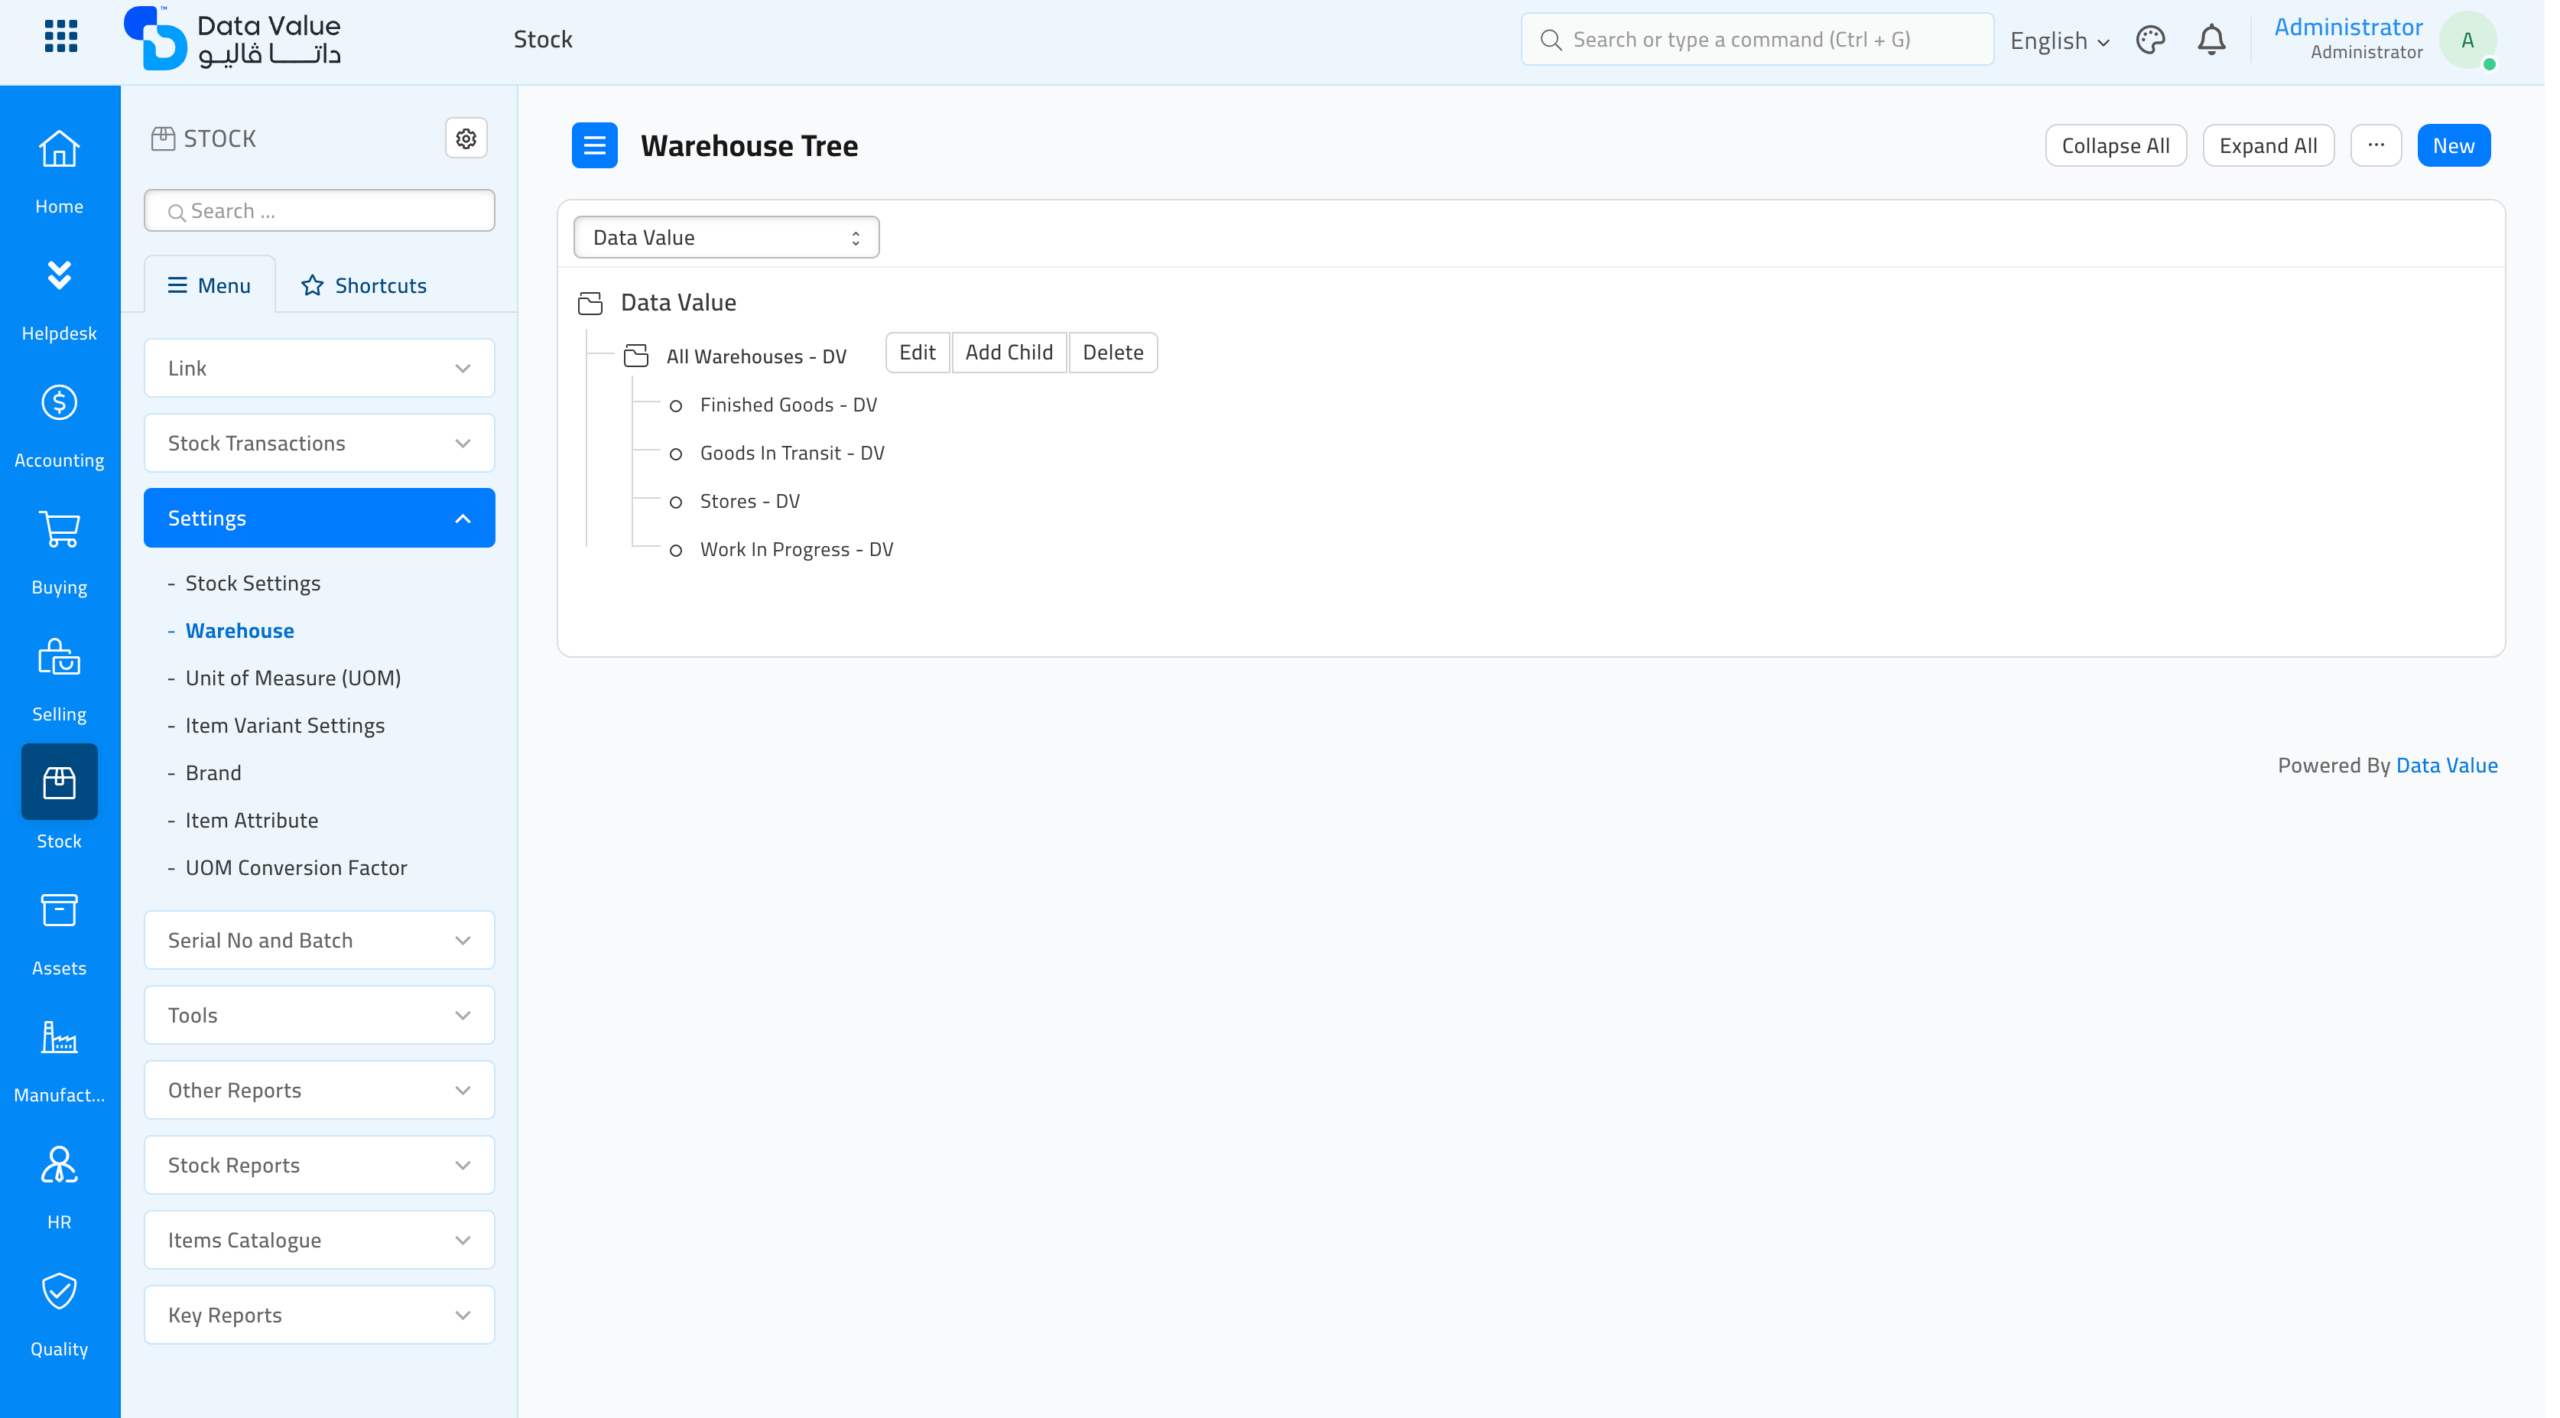Click the Administrator avatar
2560x1418 pixels.
[2467, 40]
